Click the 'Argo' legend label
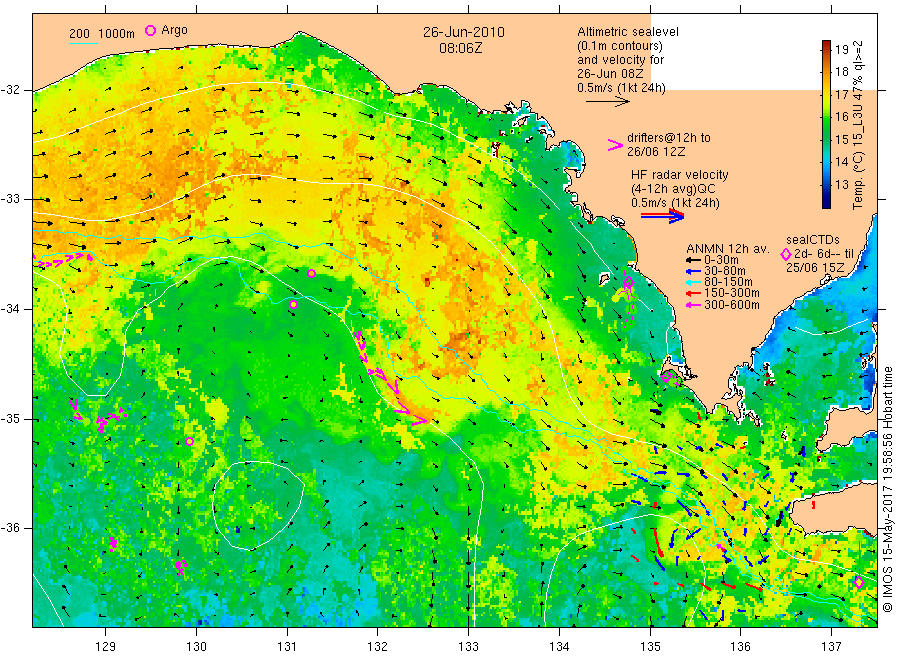900x660 pixels. [x=174, y=30]
